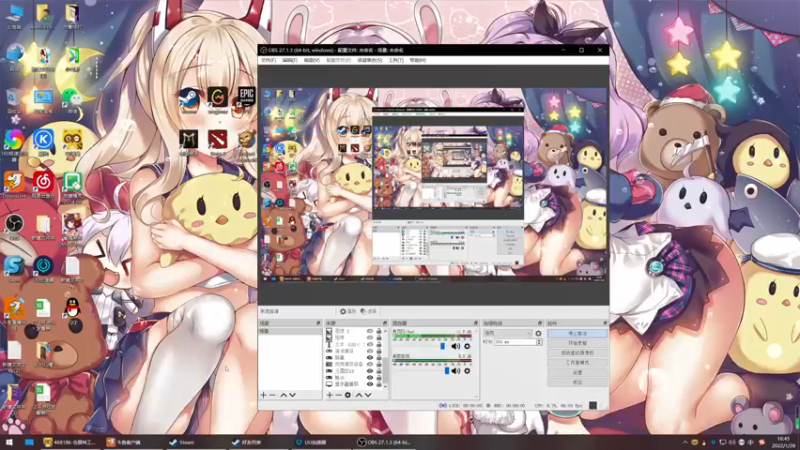Click the Start Recording button
The width and height of the screenshot is (800, 450).
click(x=576, y=343)
